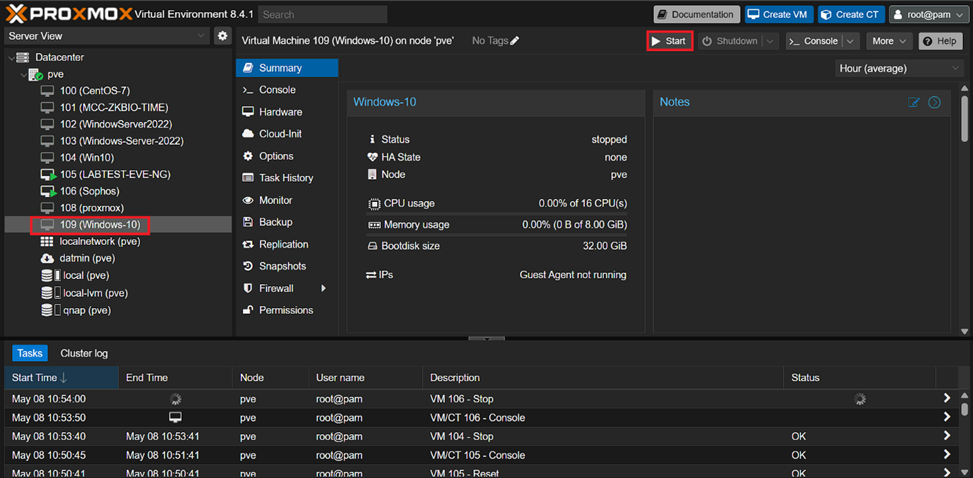The width and height of the screenshot is (973, 478).
Task: Open the Hour (average) timeframe dropdown
Action: pos(898,68)
